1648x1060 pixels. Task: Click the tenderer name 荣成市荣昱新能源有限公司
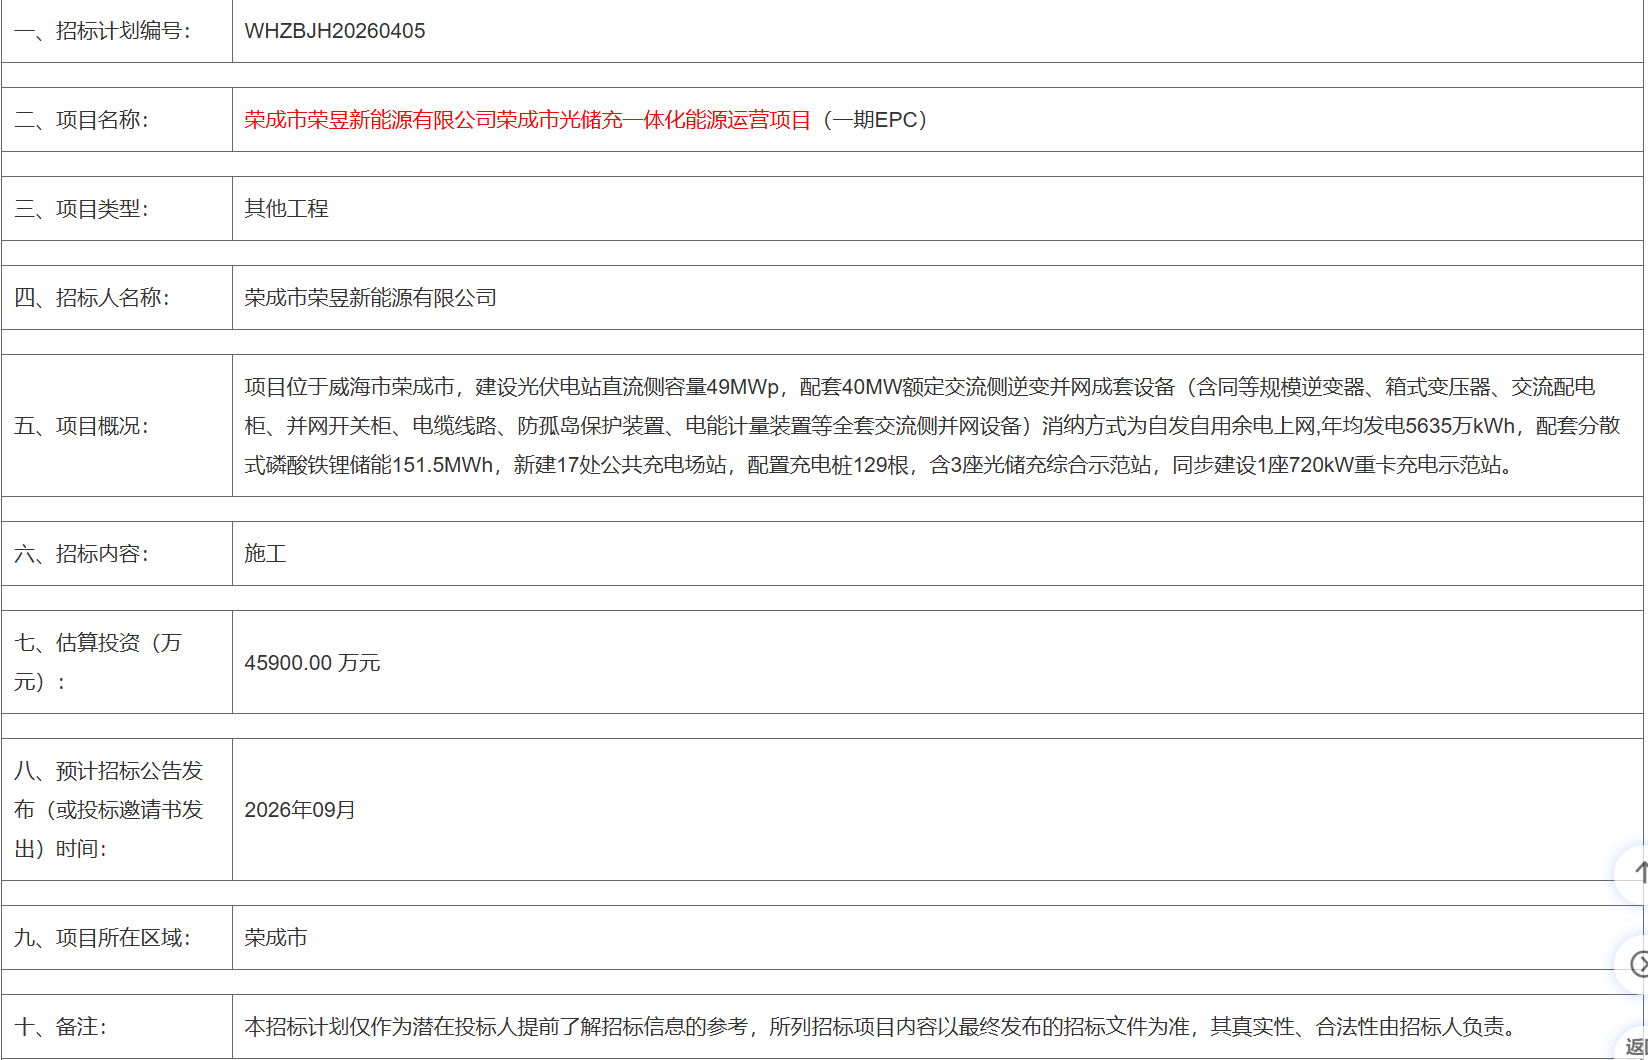[371, 298]
